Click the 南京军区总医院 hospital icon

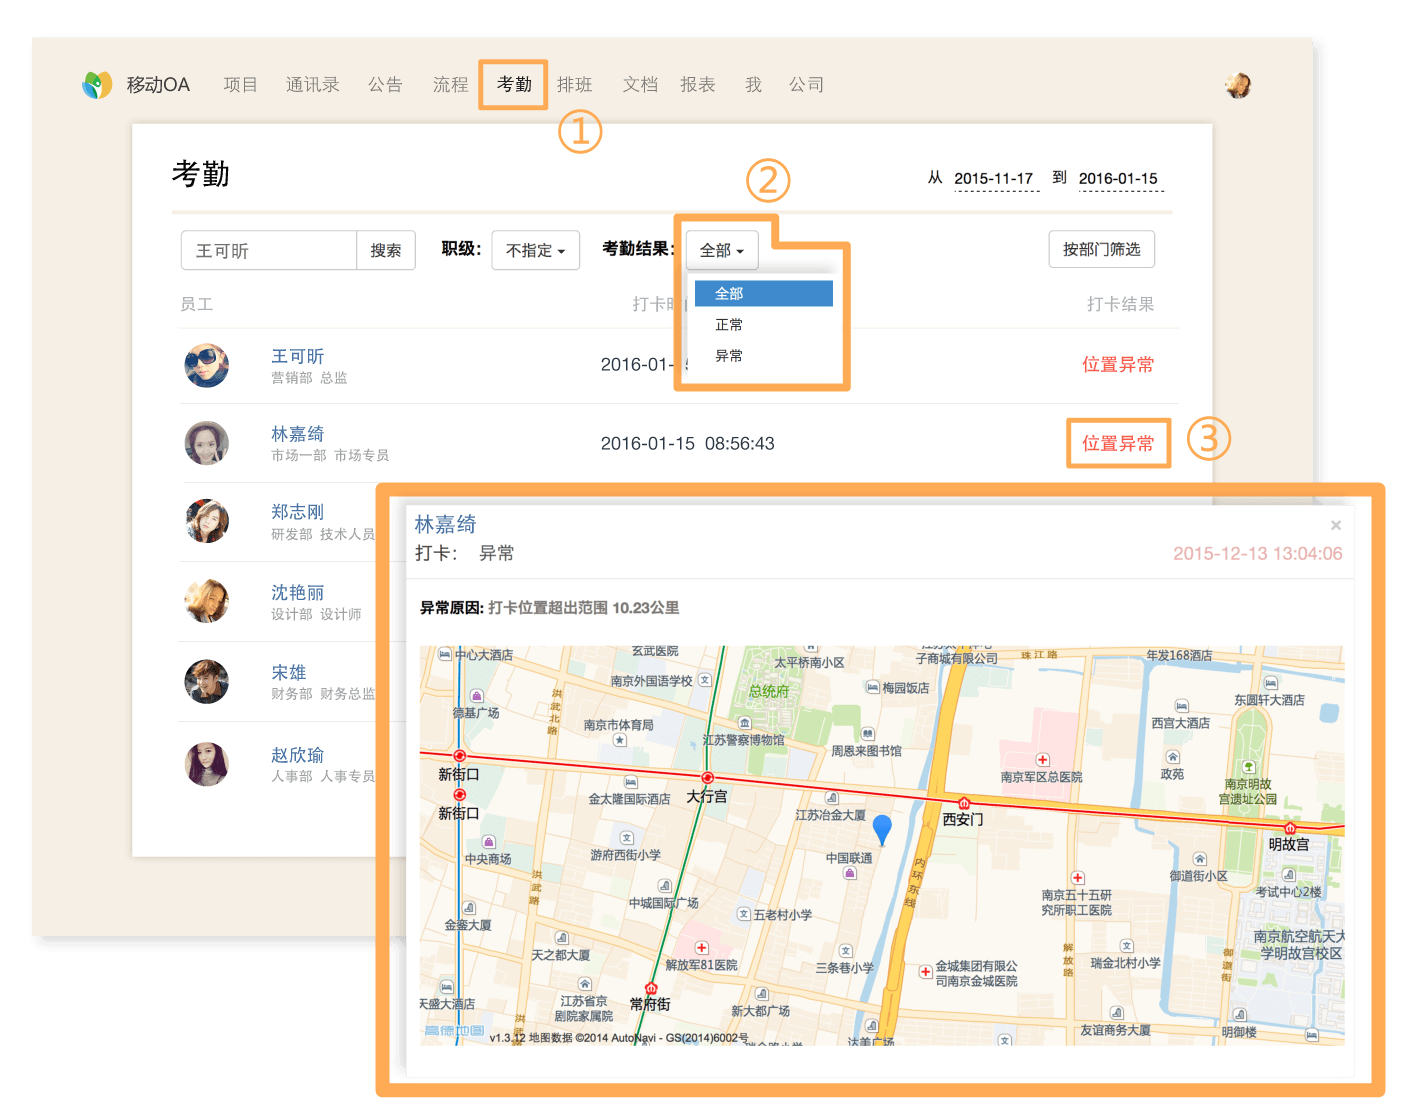point(1042,760)
